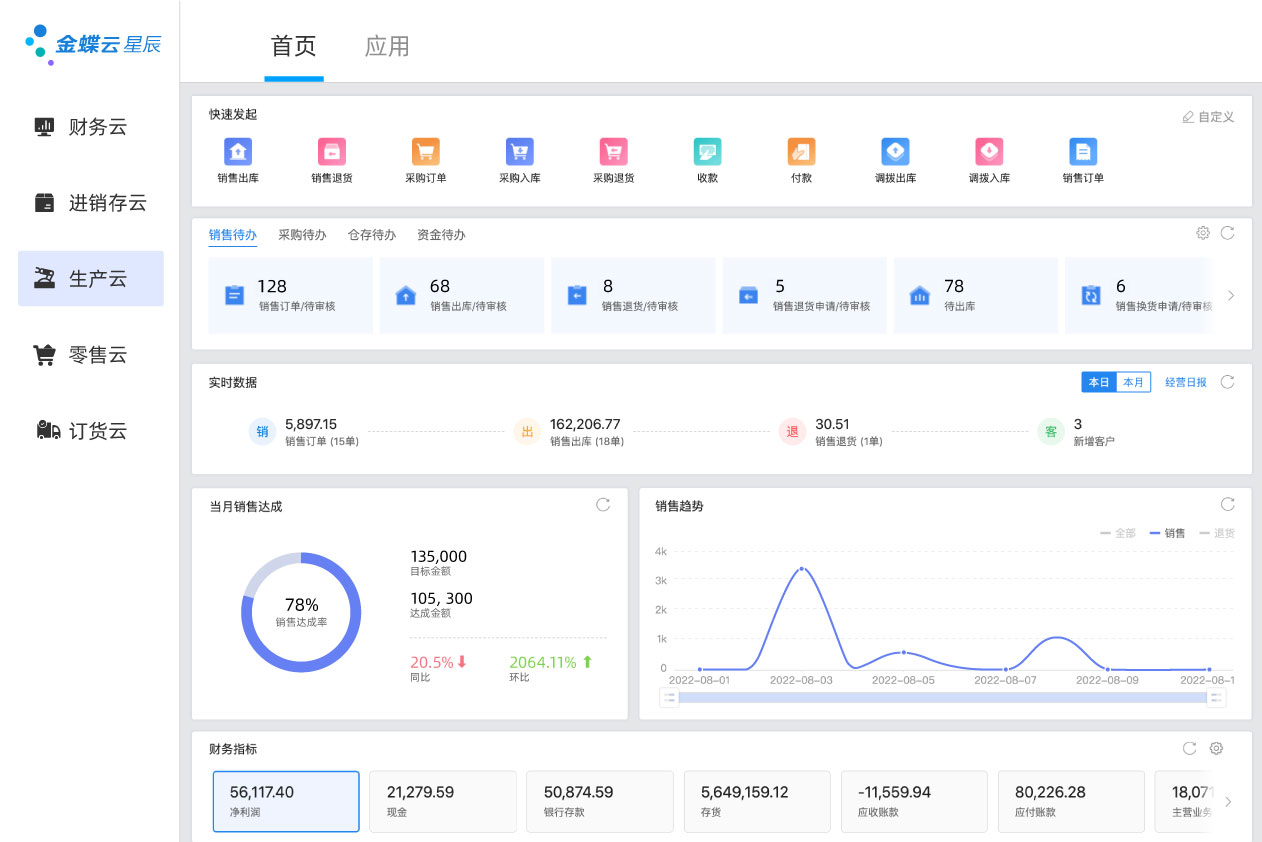Click the chart date range slider bar
The height and width of the screenshot is (842, 1262).
point(943,698)
